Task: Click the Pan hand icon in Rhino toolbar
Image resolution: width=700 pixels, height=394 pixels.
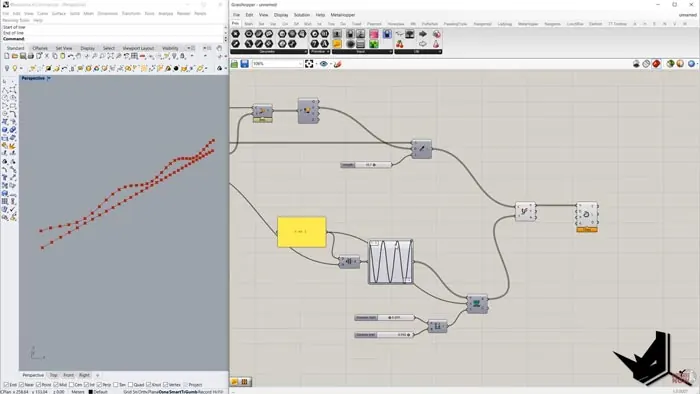Action: (79, 56)
